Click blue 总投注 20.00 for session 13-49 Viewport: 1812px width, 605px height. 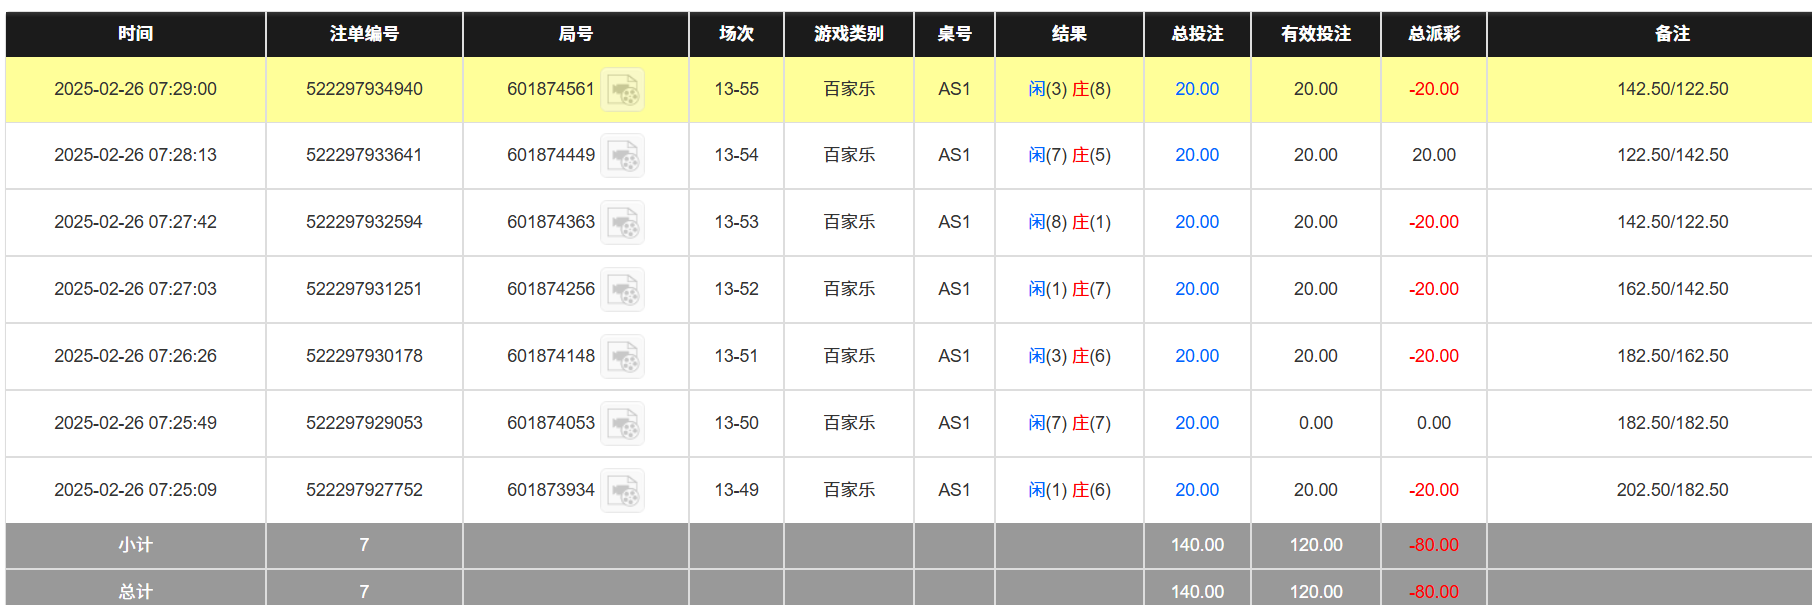pos(1196,490)
